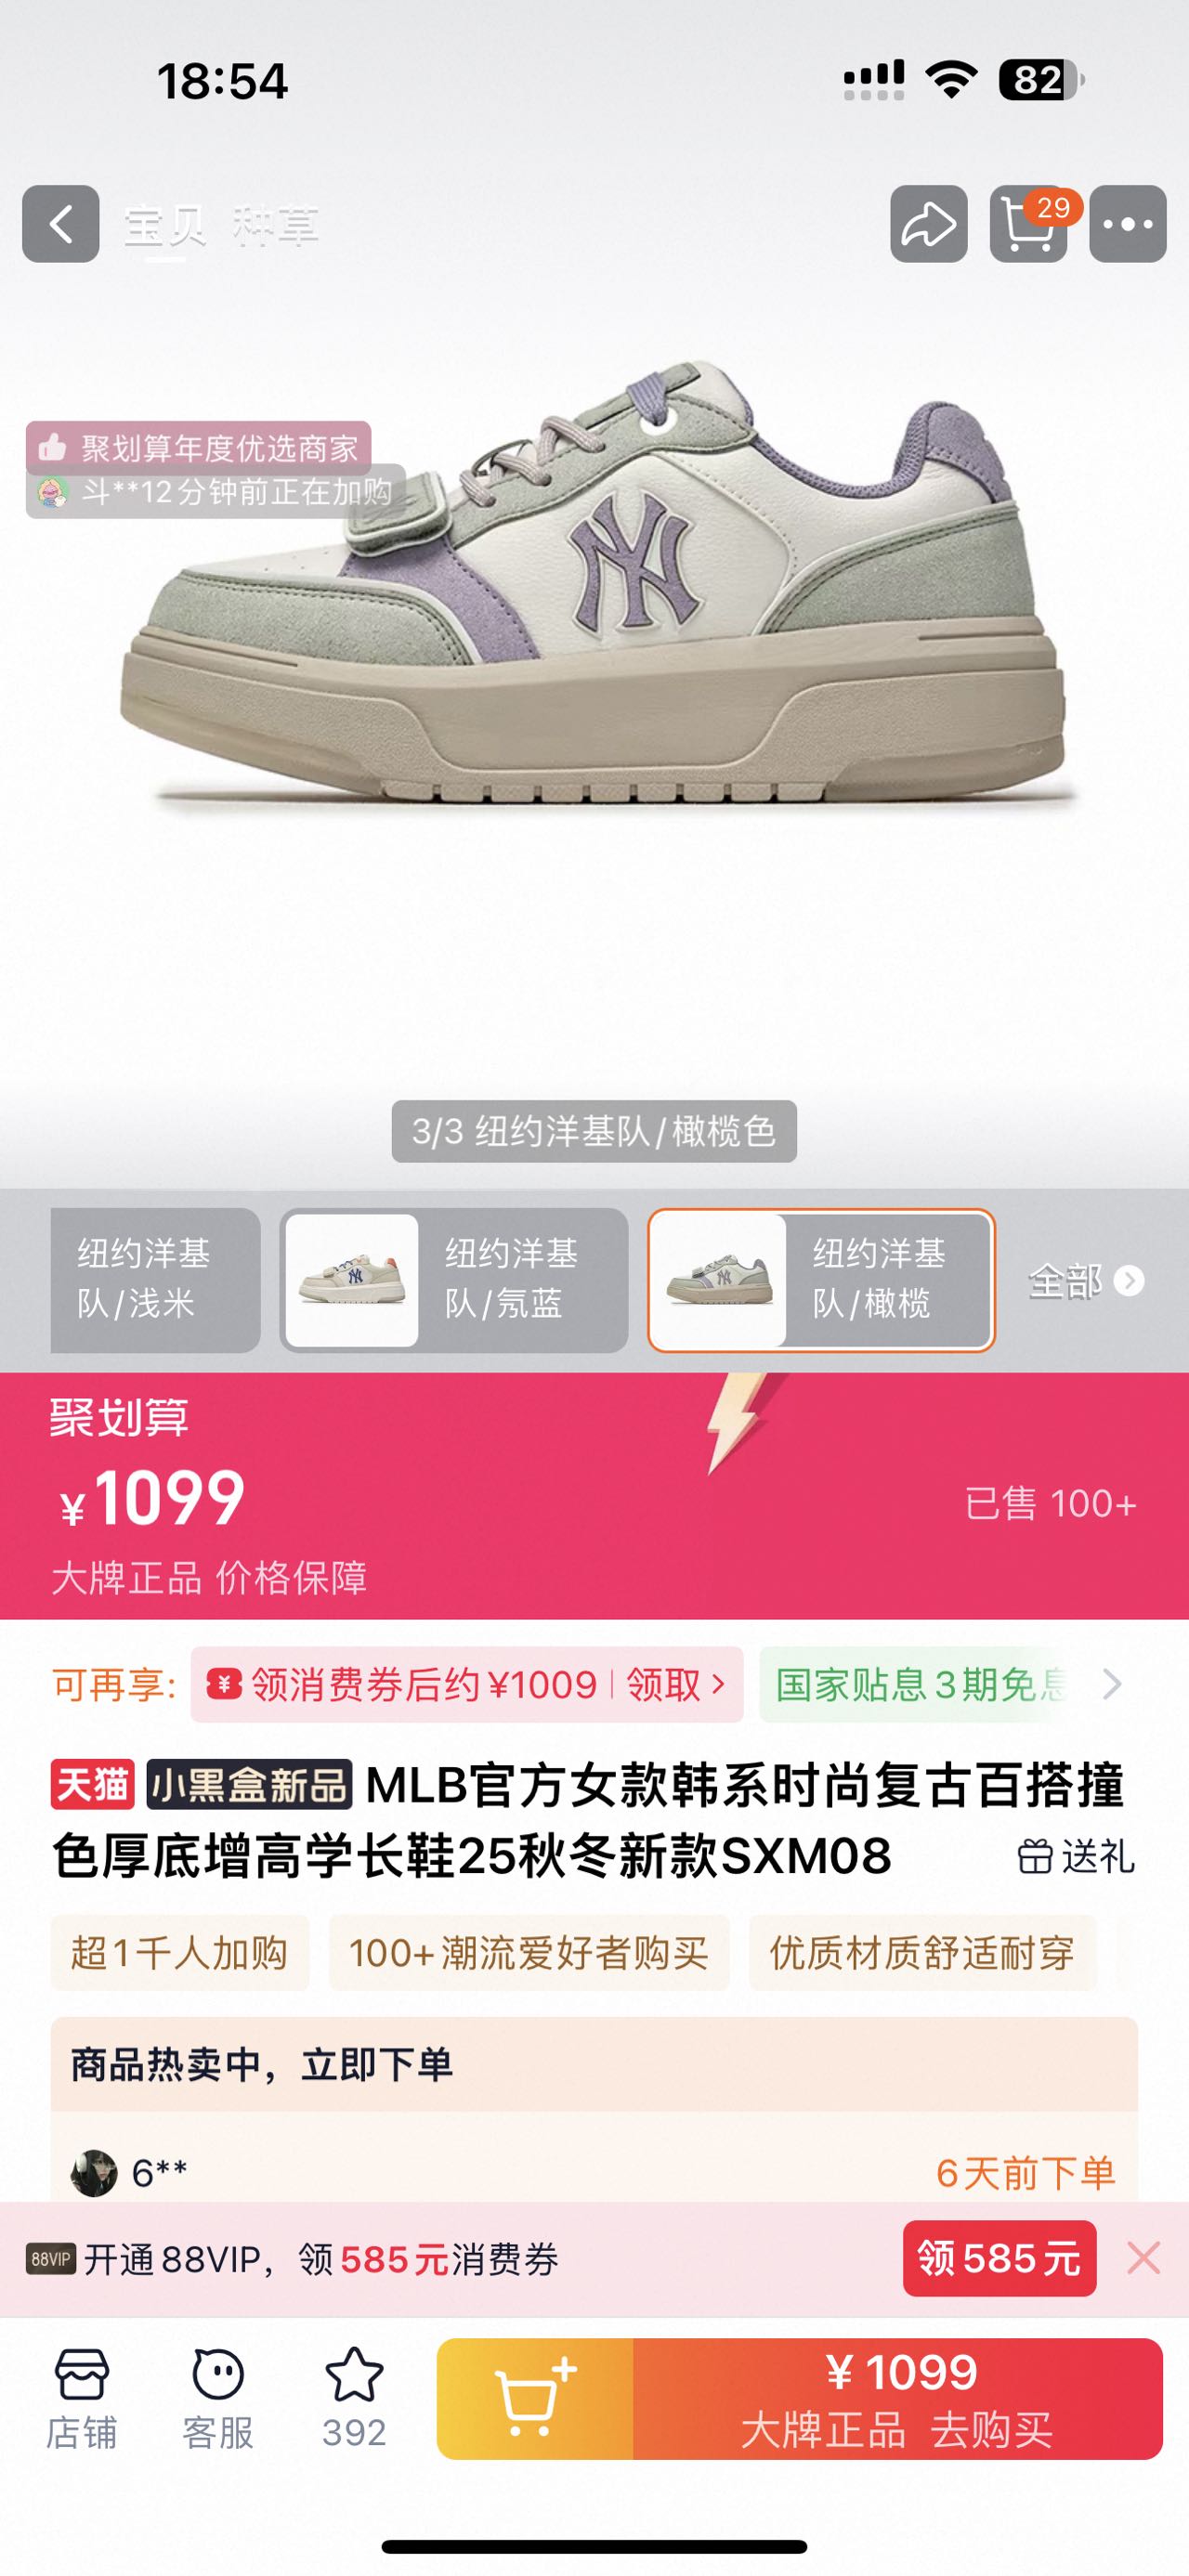Switch to the 宝贝 tab
The image size is (1189, 2576).
(166, 226)
